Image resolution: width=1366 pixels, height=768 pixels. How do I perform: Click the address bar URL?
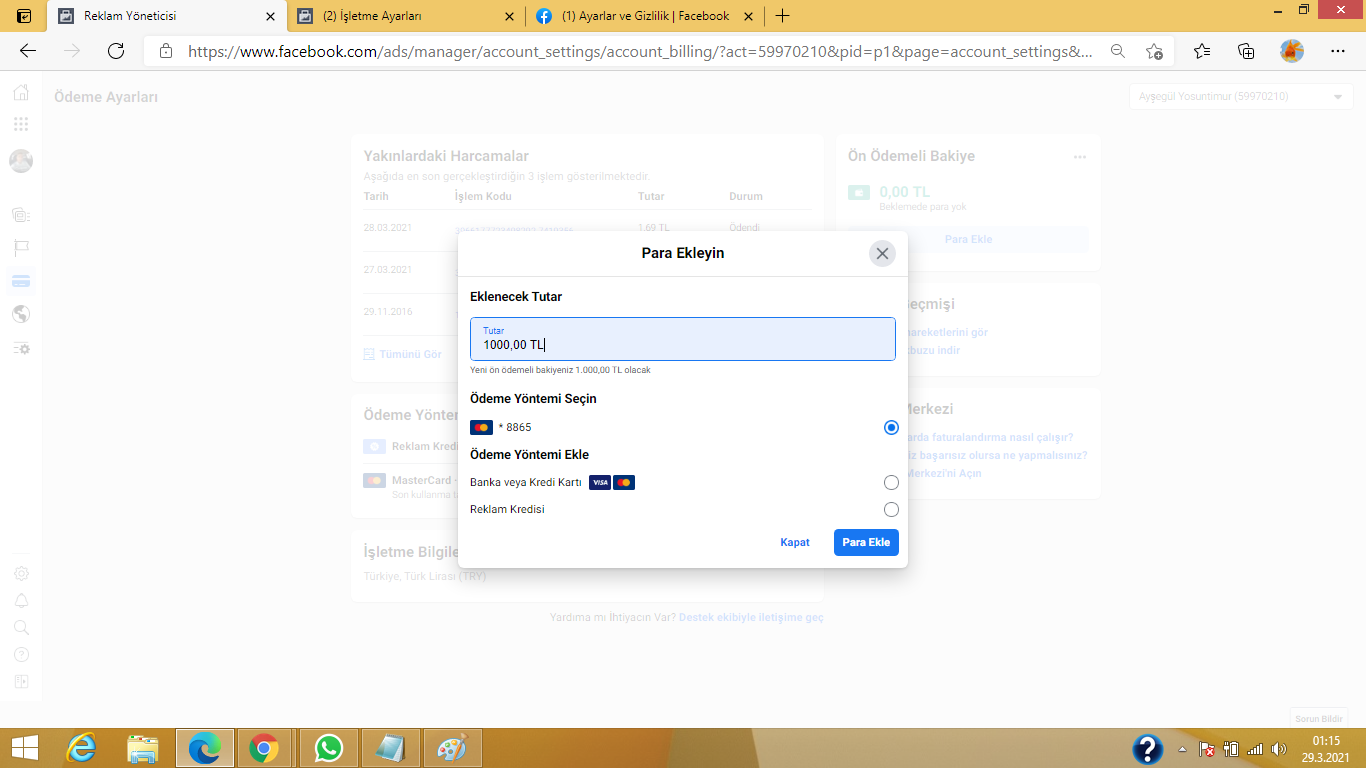pyautogui.click(x=640, y=51)
